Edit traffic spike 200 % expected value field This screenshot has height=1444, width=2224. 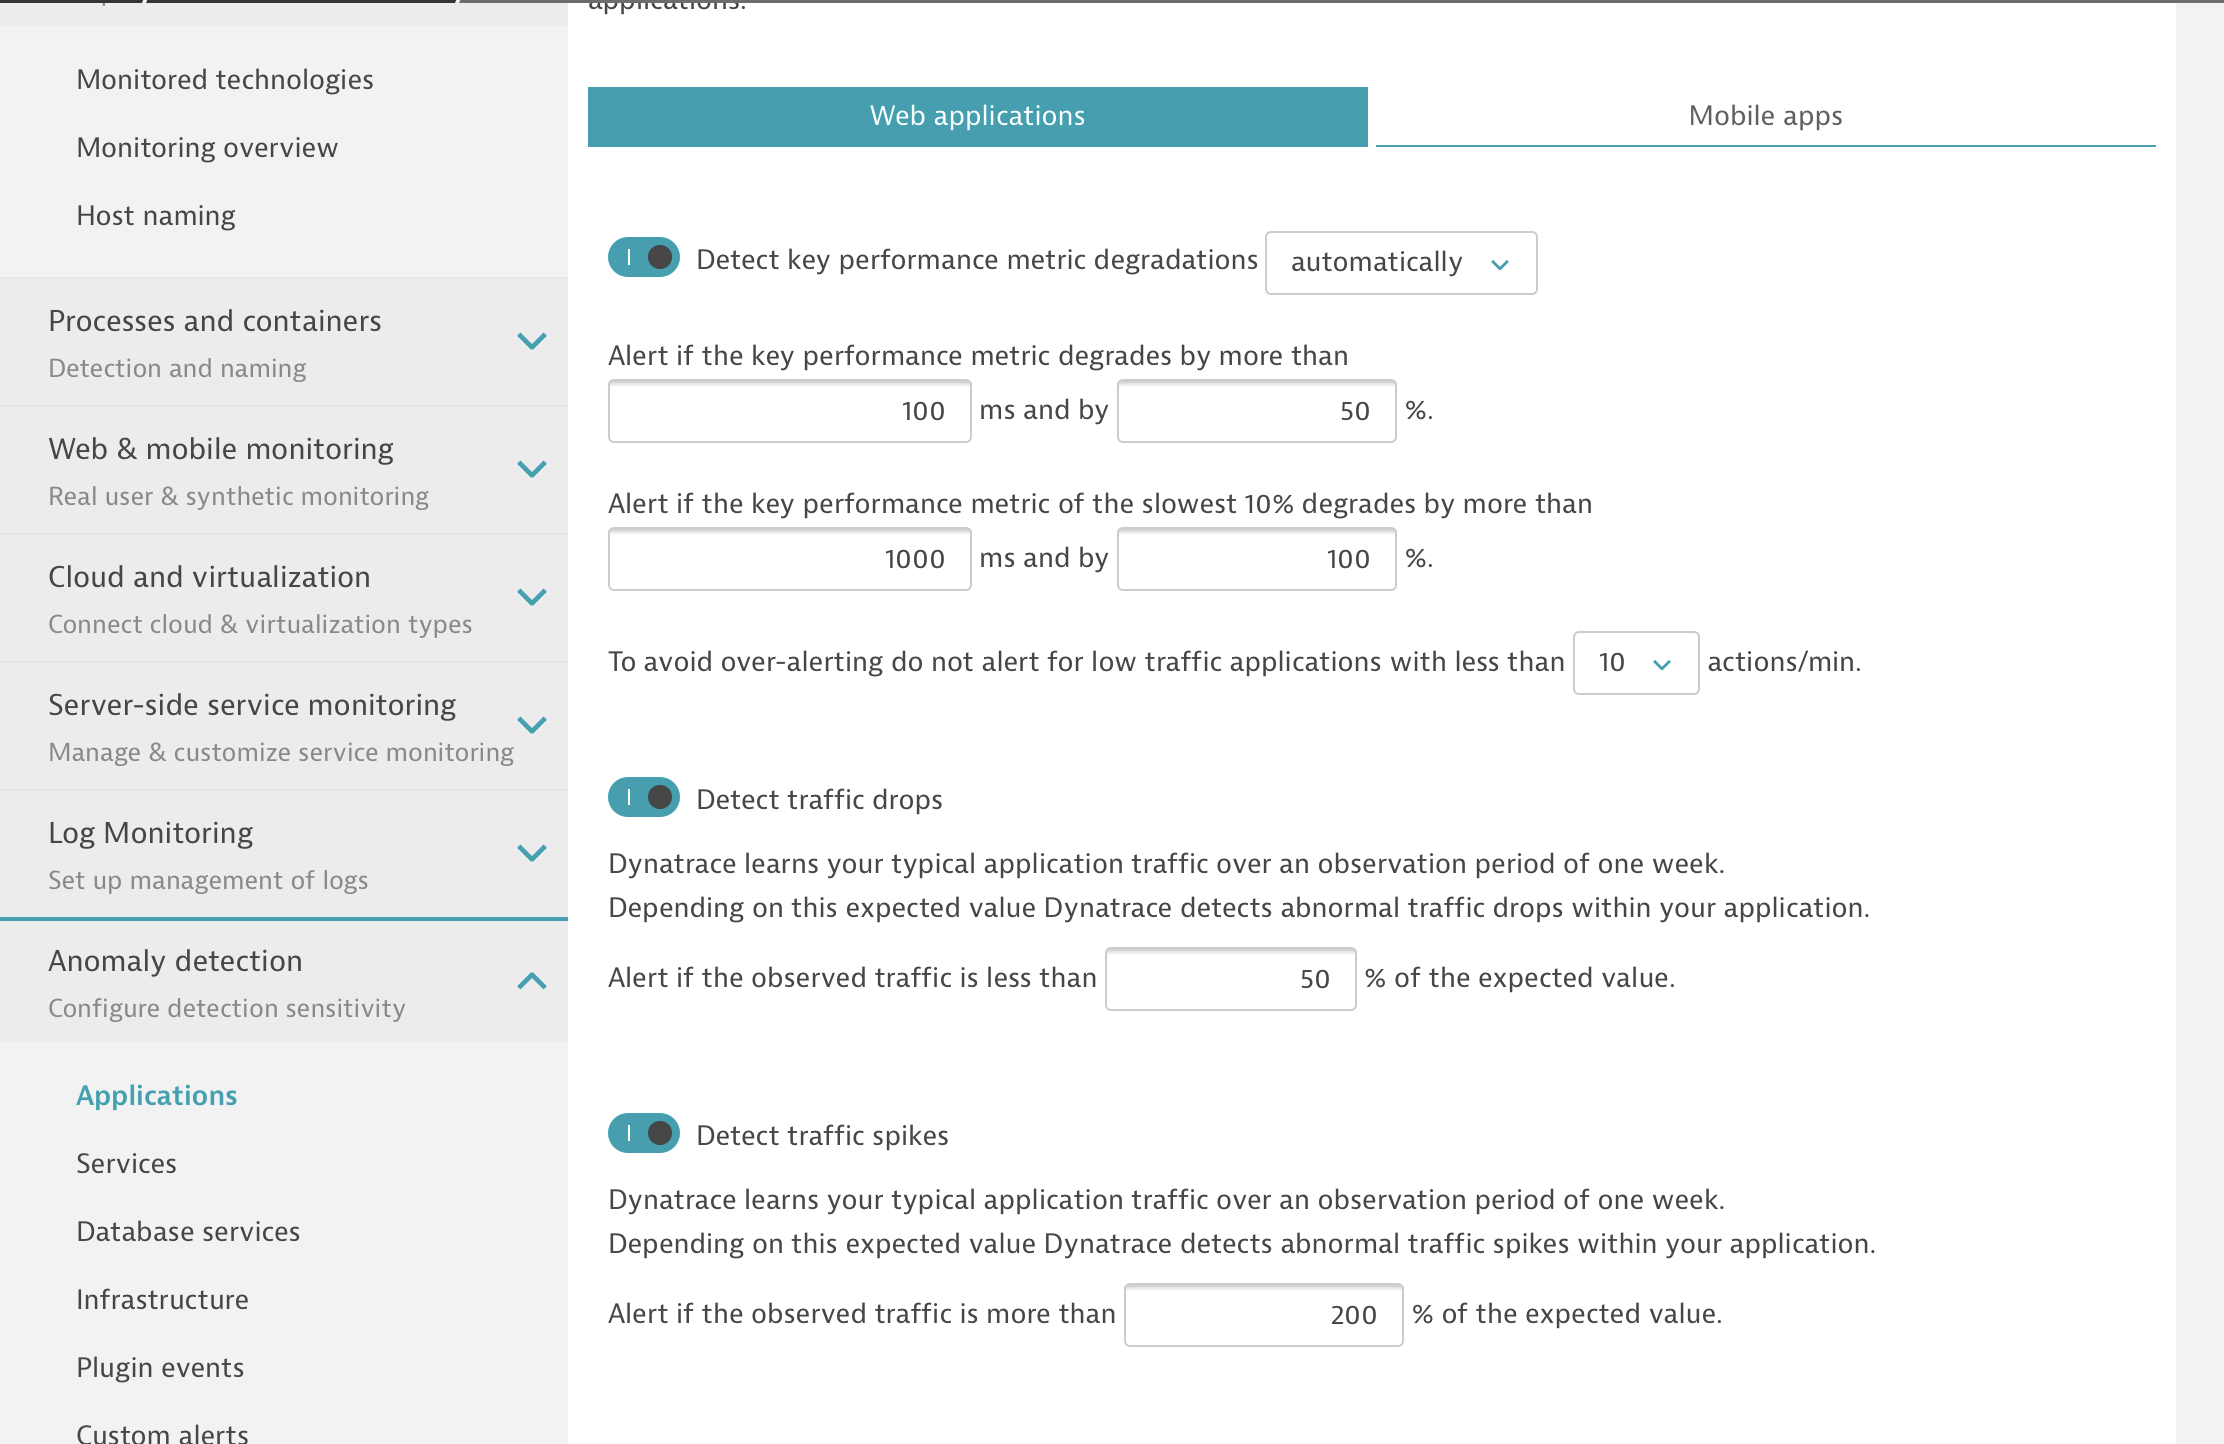(1264, 1315)
